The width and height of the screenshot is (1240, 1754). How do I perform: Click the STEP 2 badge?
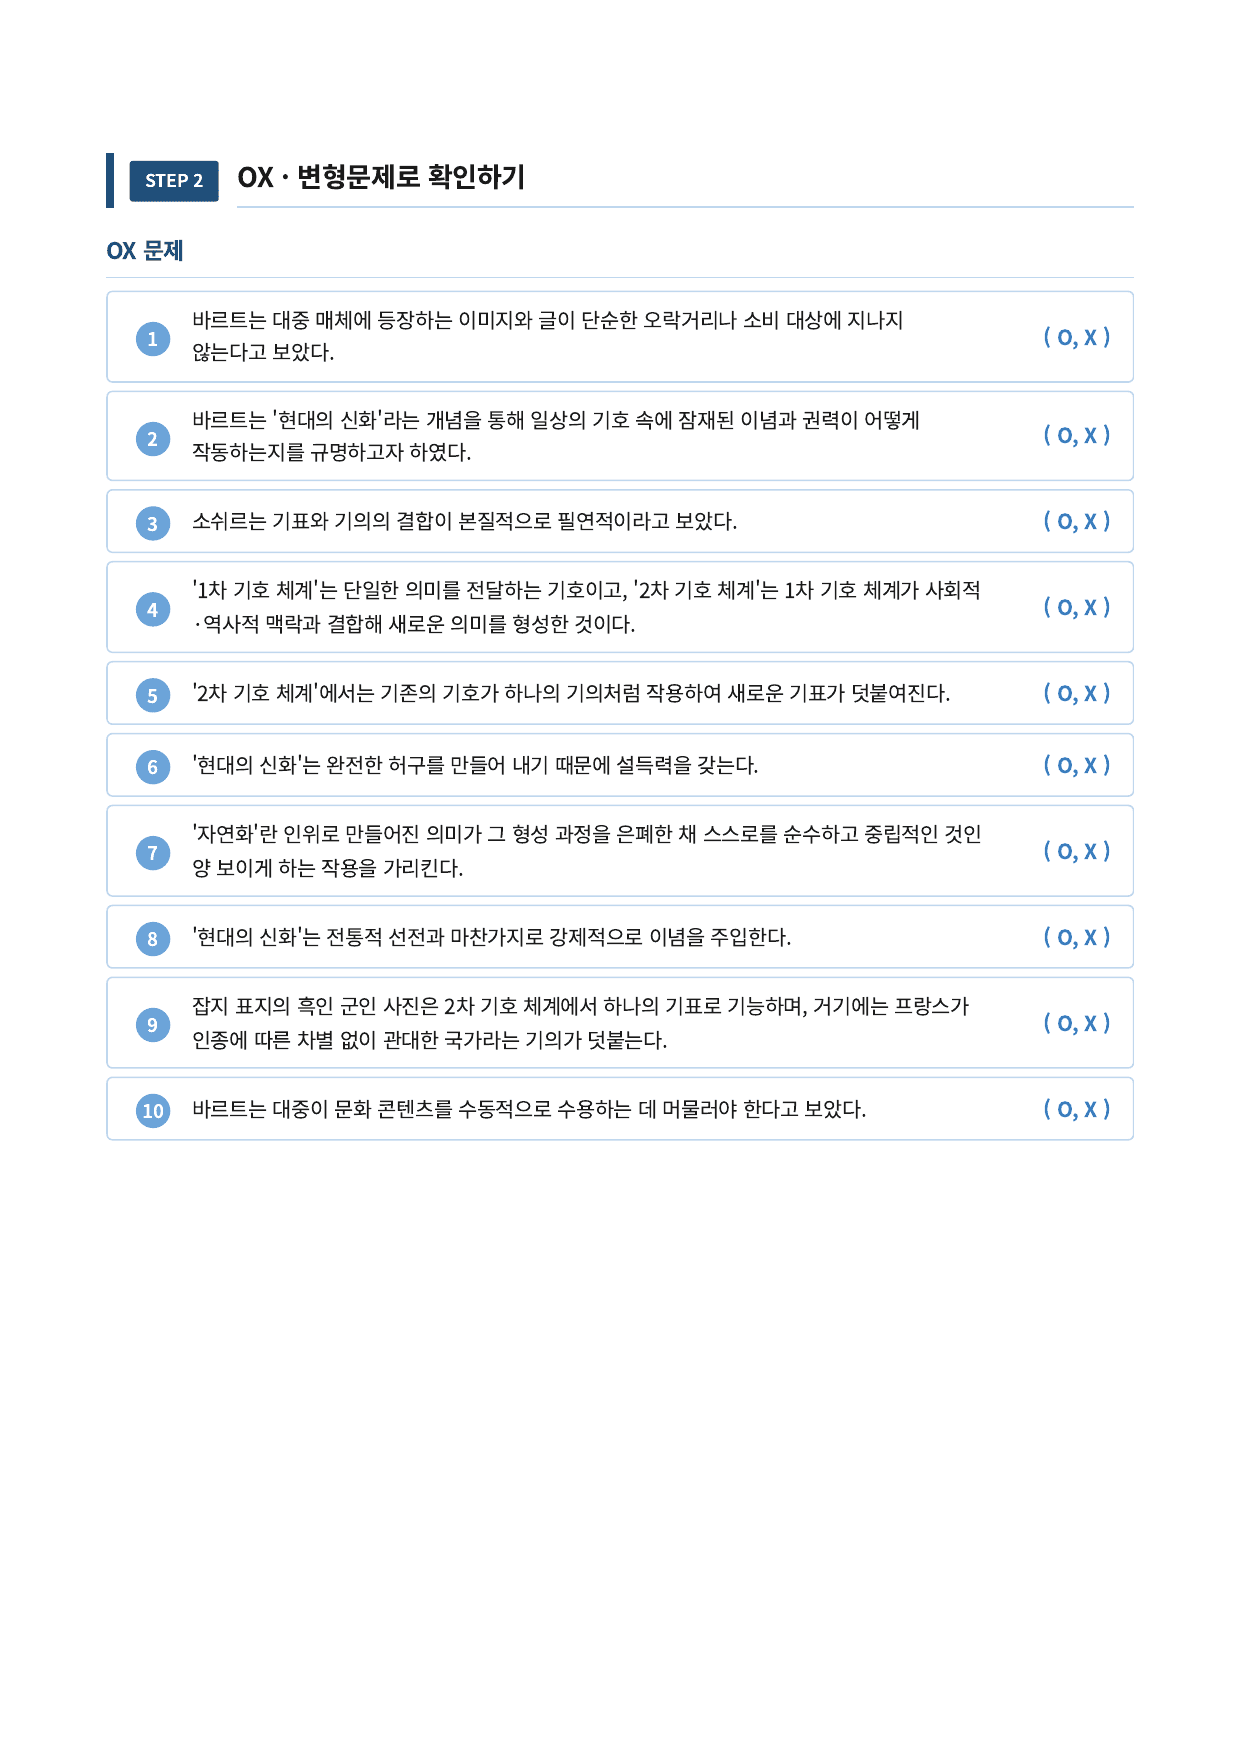174,181
